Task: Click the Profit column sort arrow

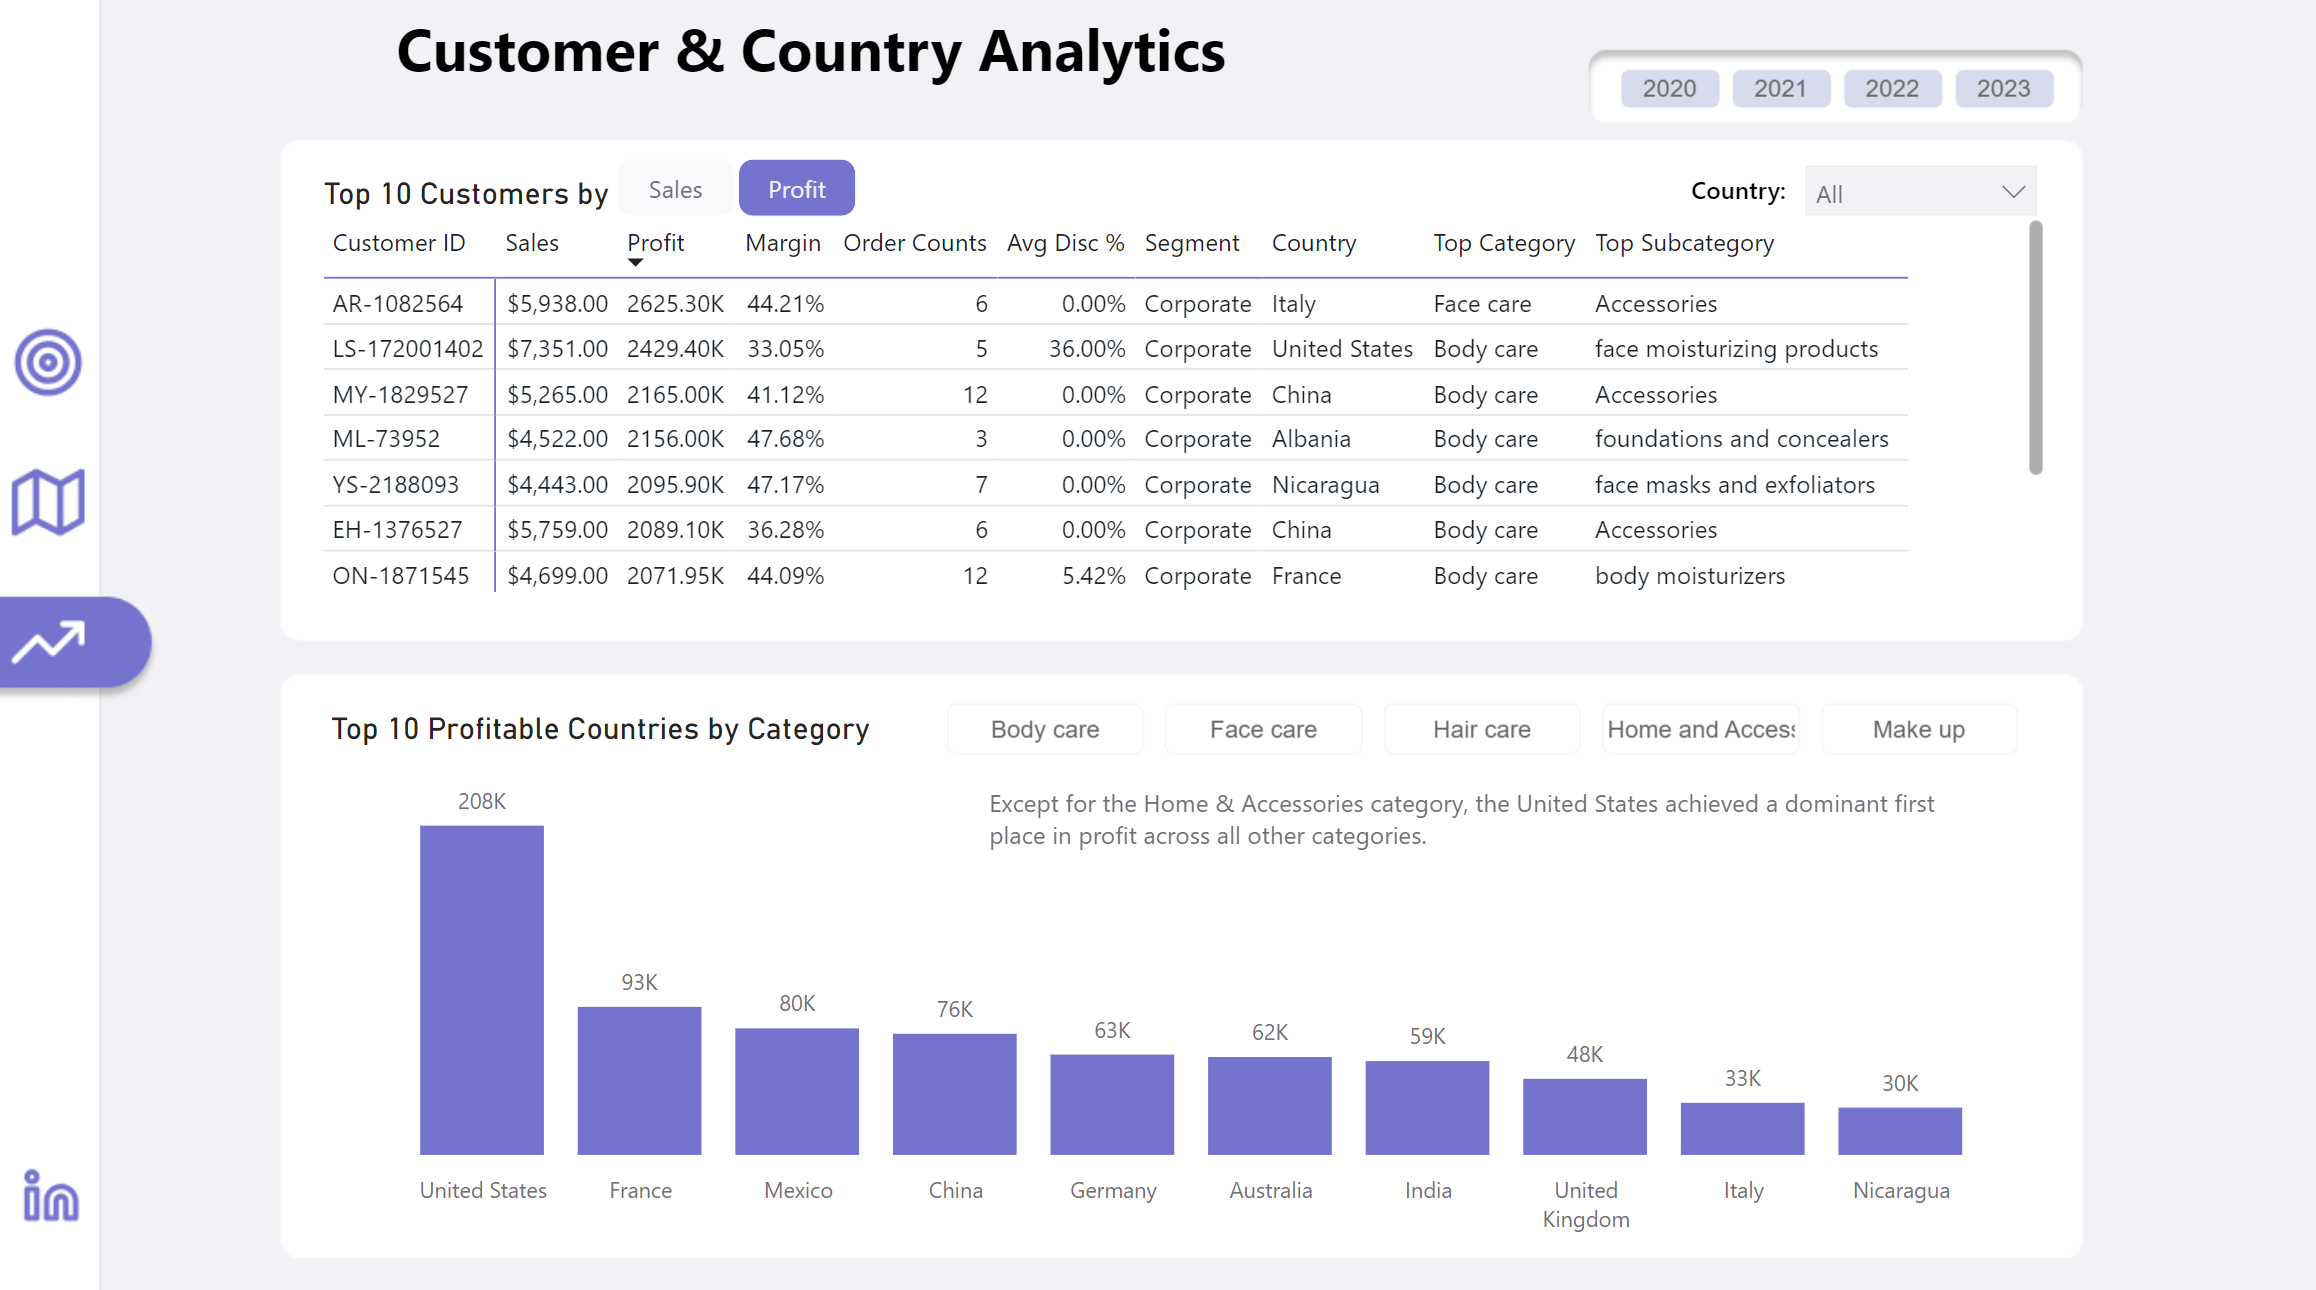Action: coord(635,263)
